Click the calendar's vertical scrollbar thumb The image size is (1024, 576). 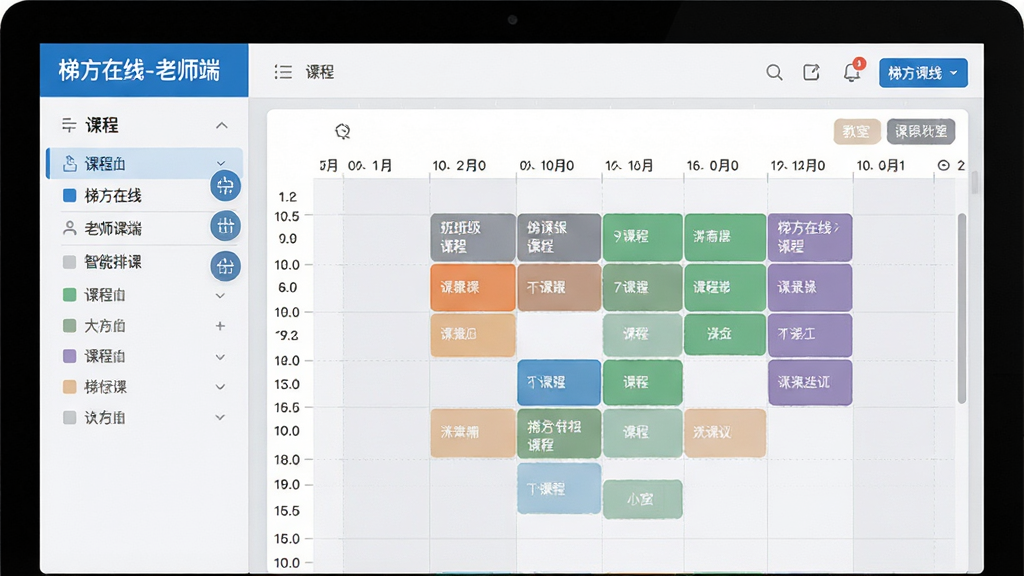961,308
